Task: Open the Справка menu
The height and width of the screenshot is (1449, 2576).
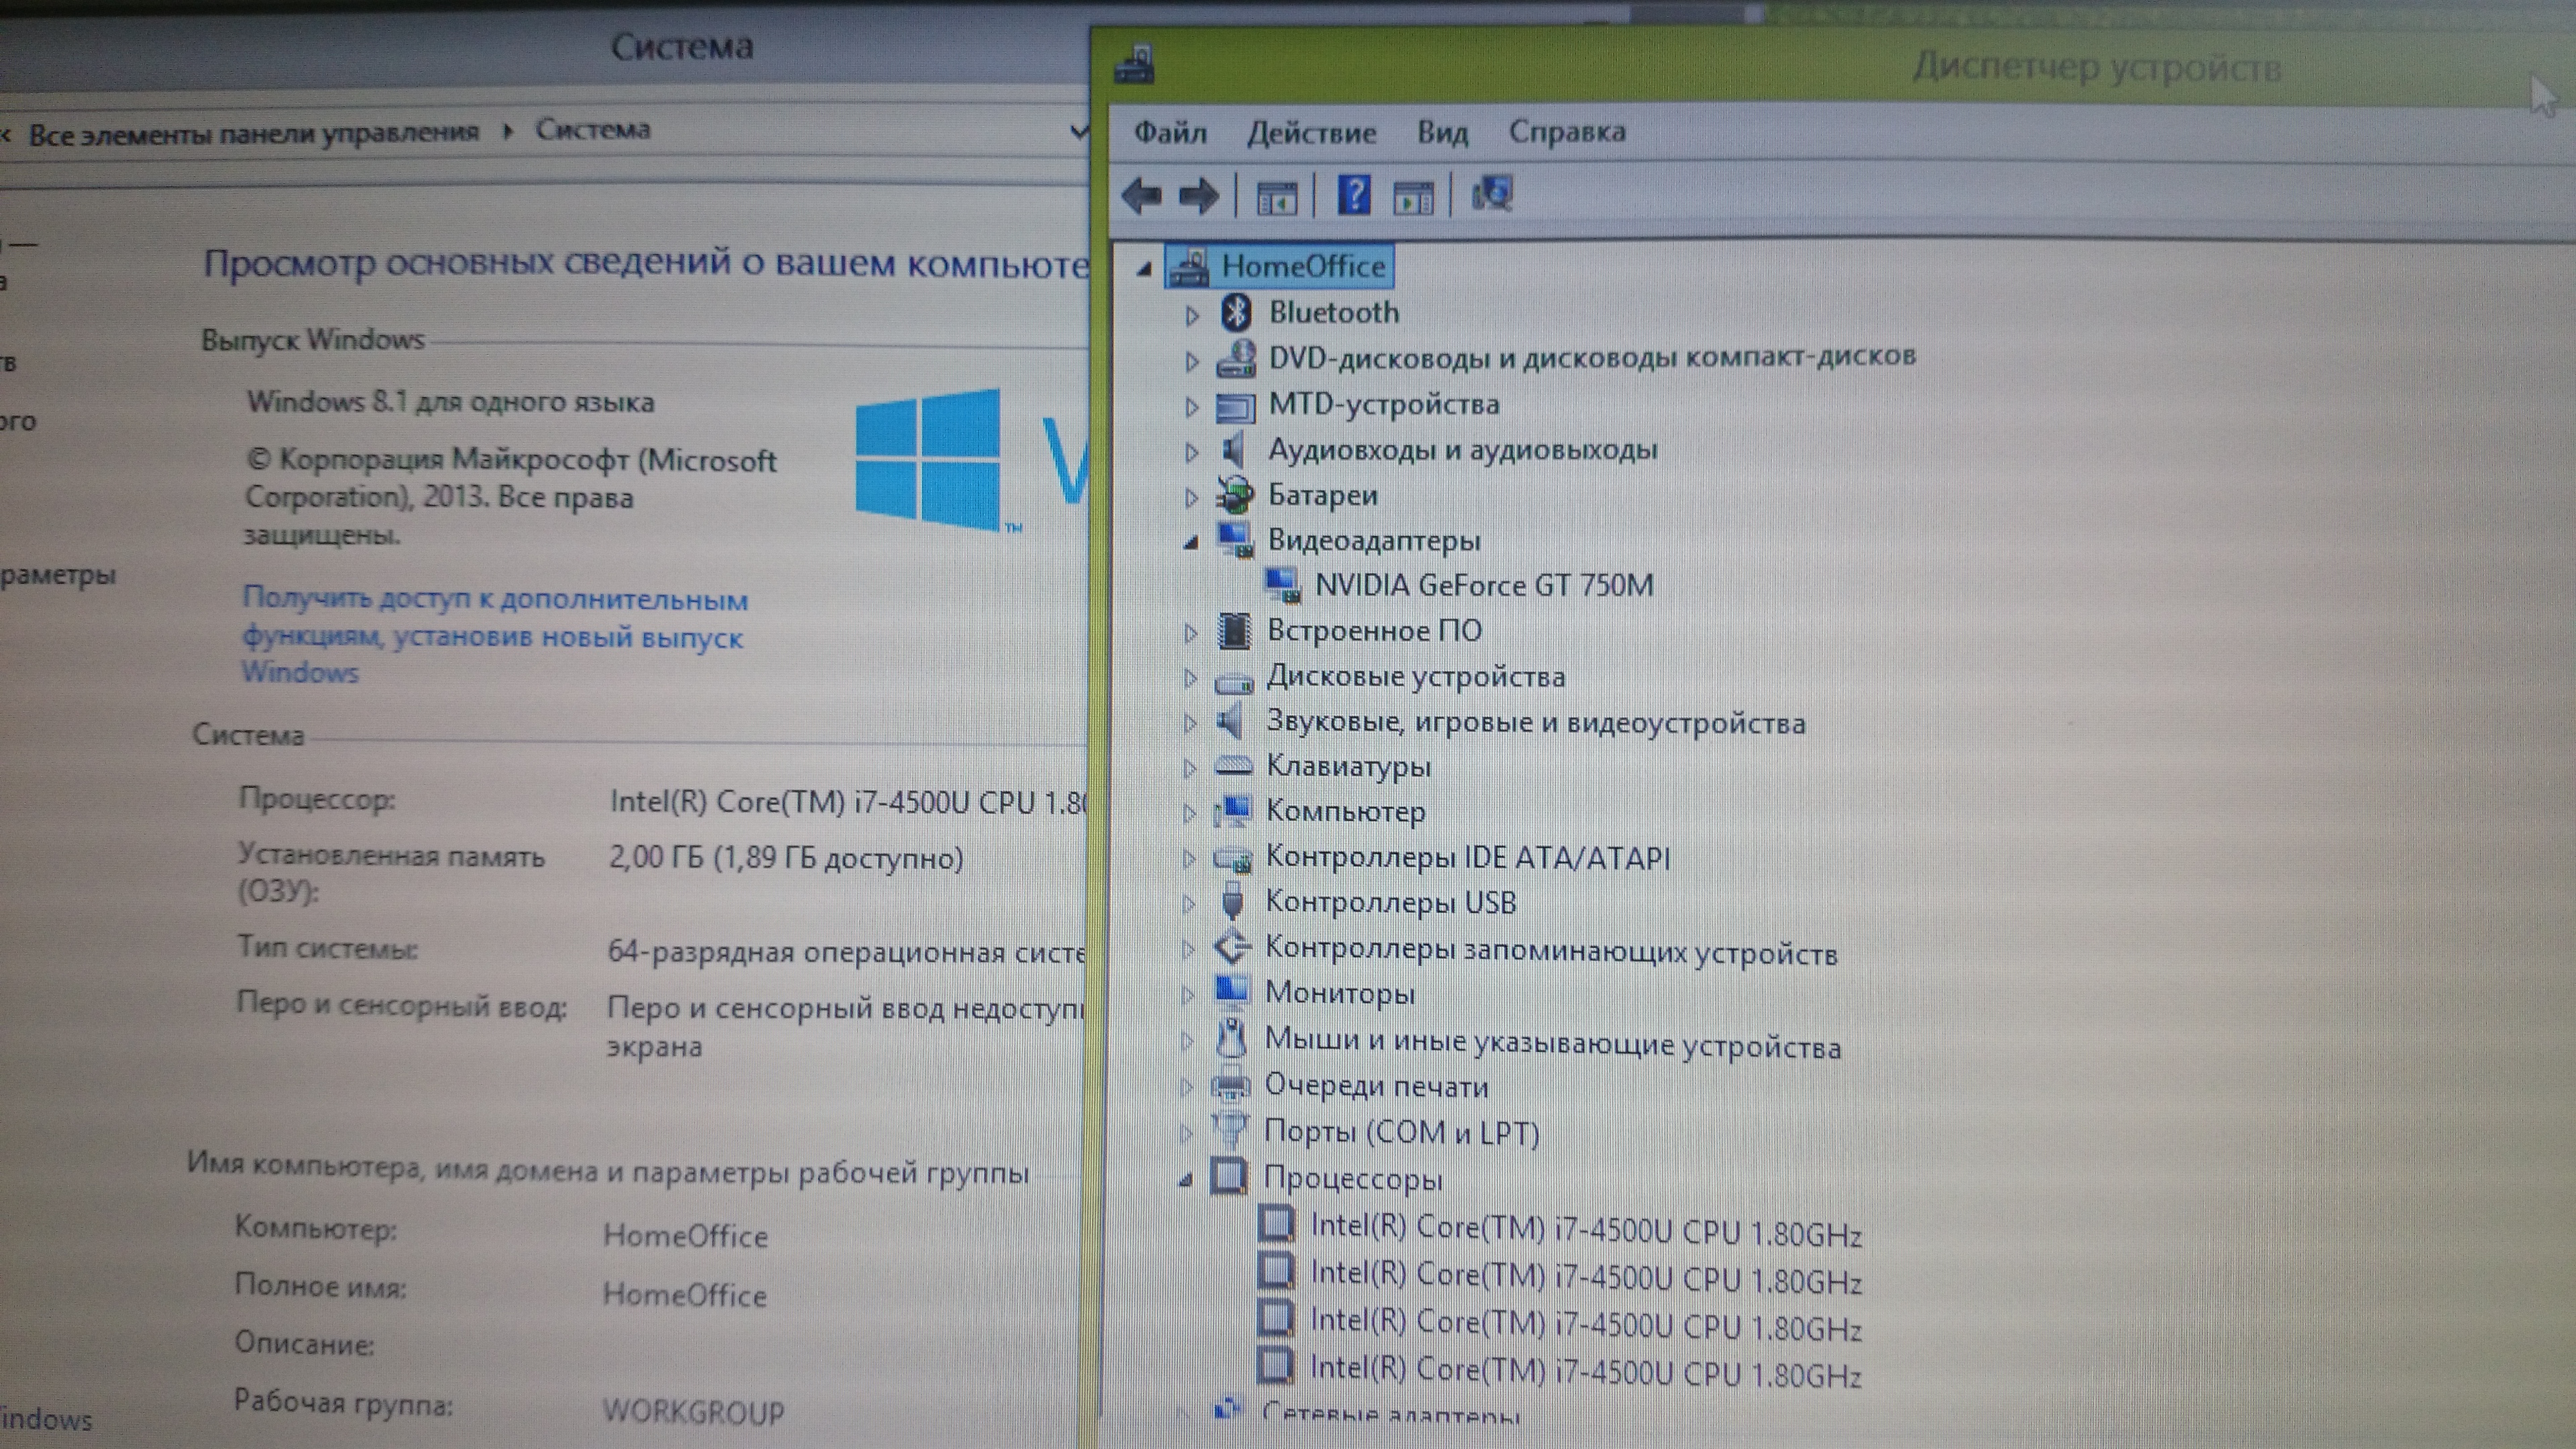Action: tap(1567, 131)
